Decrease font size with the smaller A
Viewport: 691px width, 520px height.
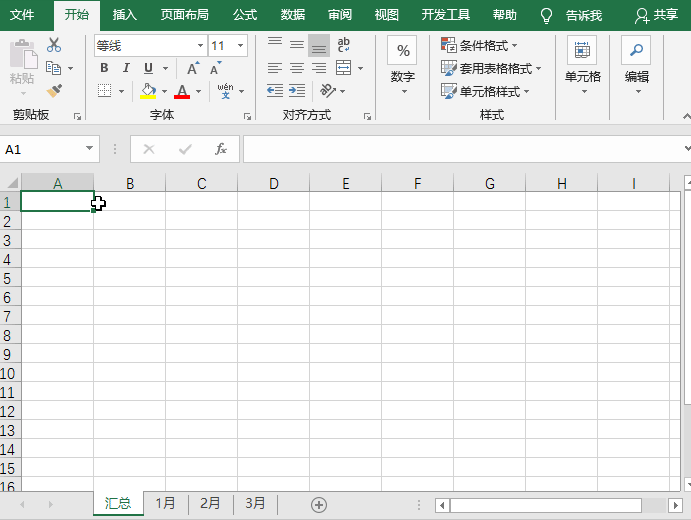click(x=215, y=68)
